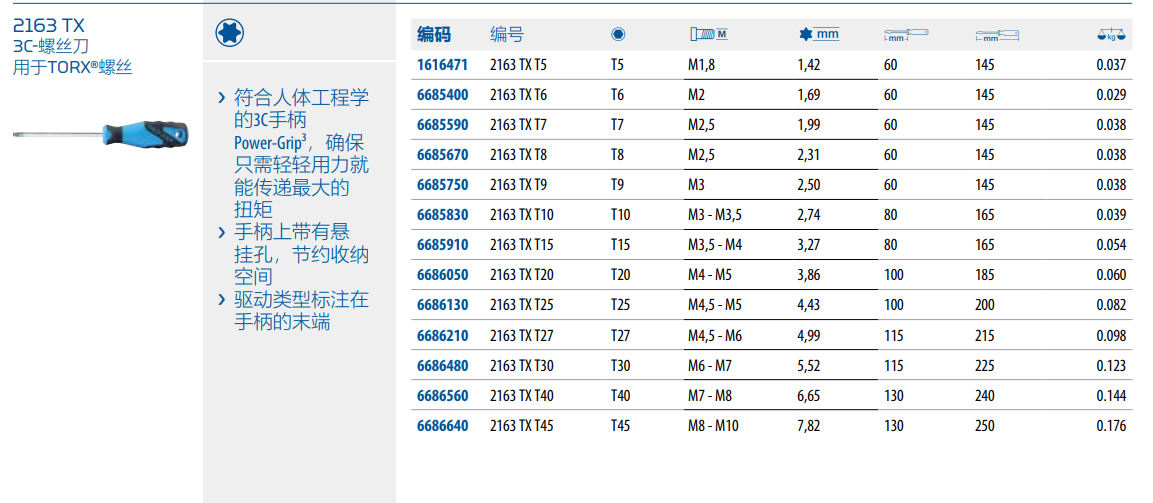Screen dimensions: 1153x503
Task: Click the star-shaped tip diameter mm icon
Action: 818,35
